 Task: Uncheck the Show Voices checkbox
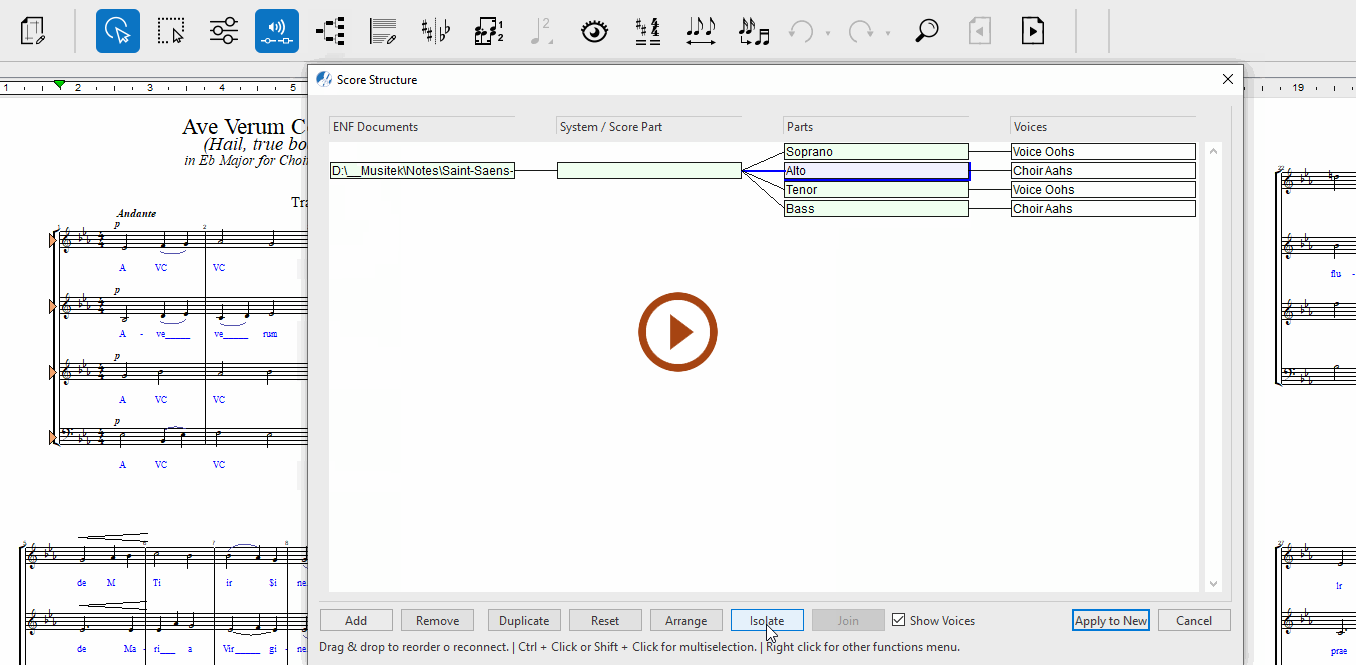[898, 620]
